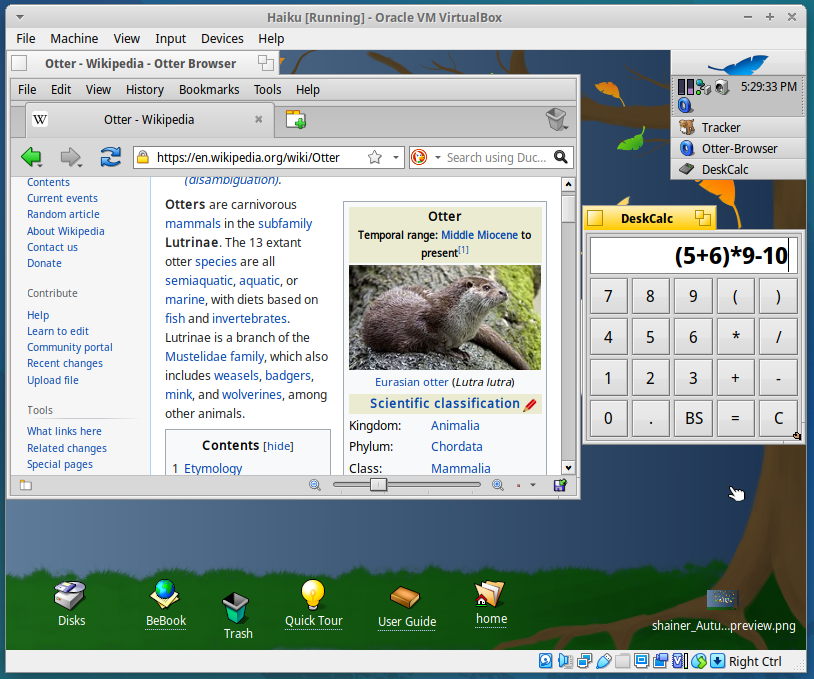This screenshot has width=814, height=679.
Task: Click the page scrollbar down arrow
Action: click(x=568, y=467)
